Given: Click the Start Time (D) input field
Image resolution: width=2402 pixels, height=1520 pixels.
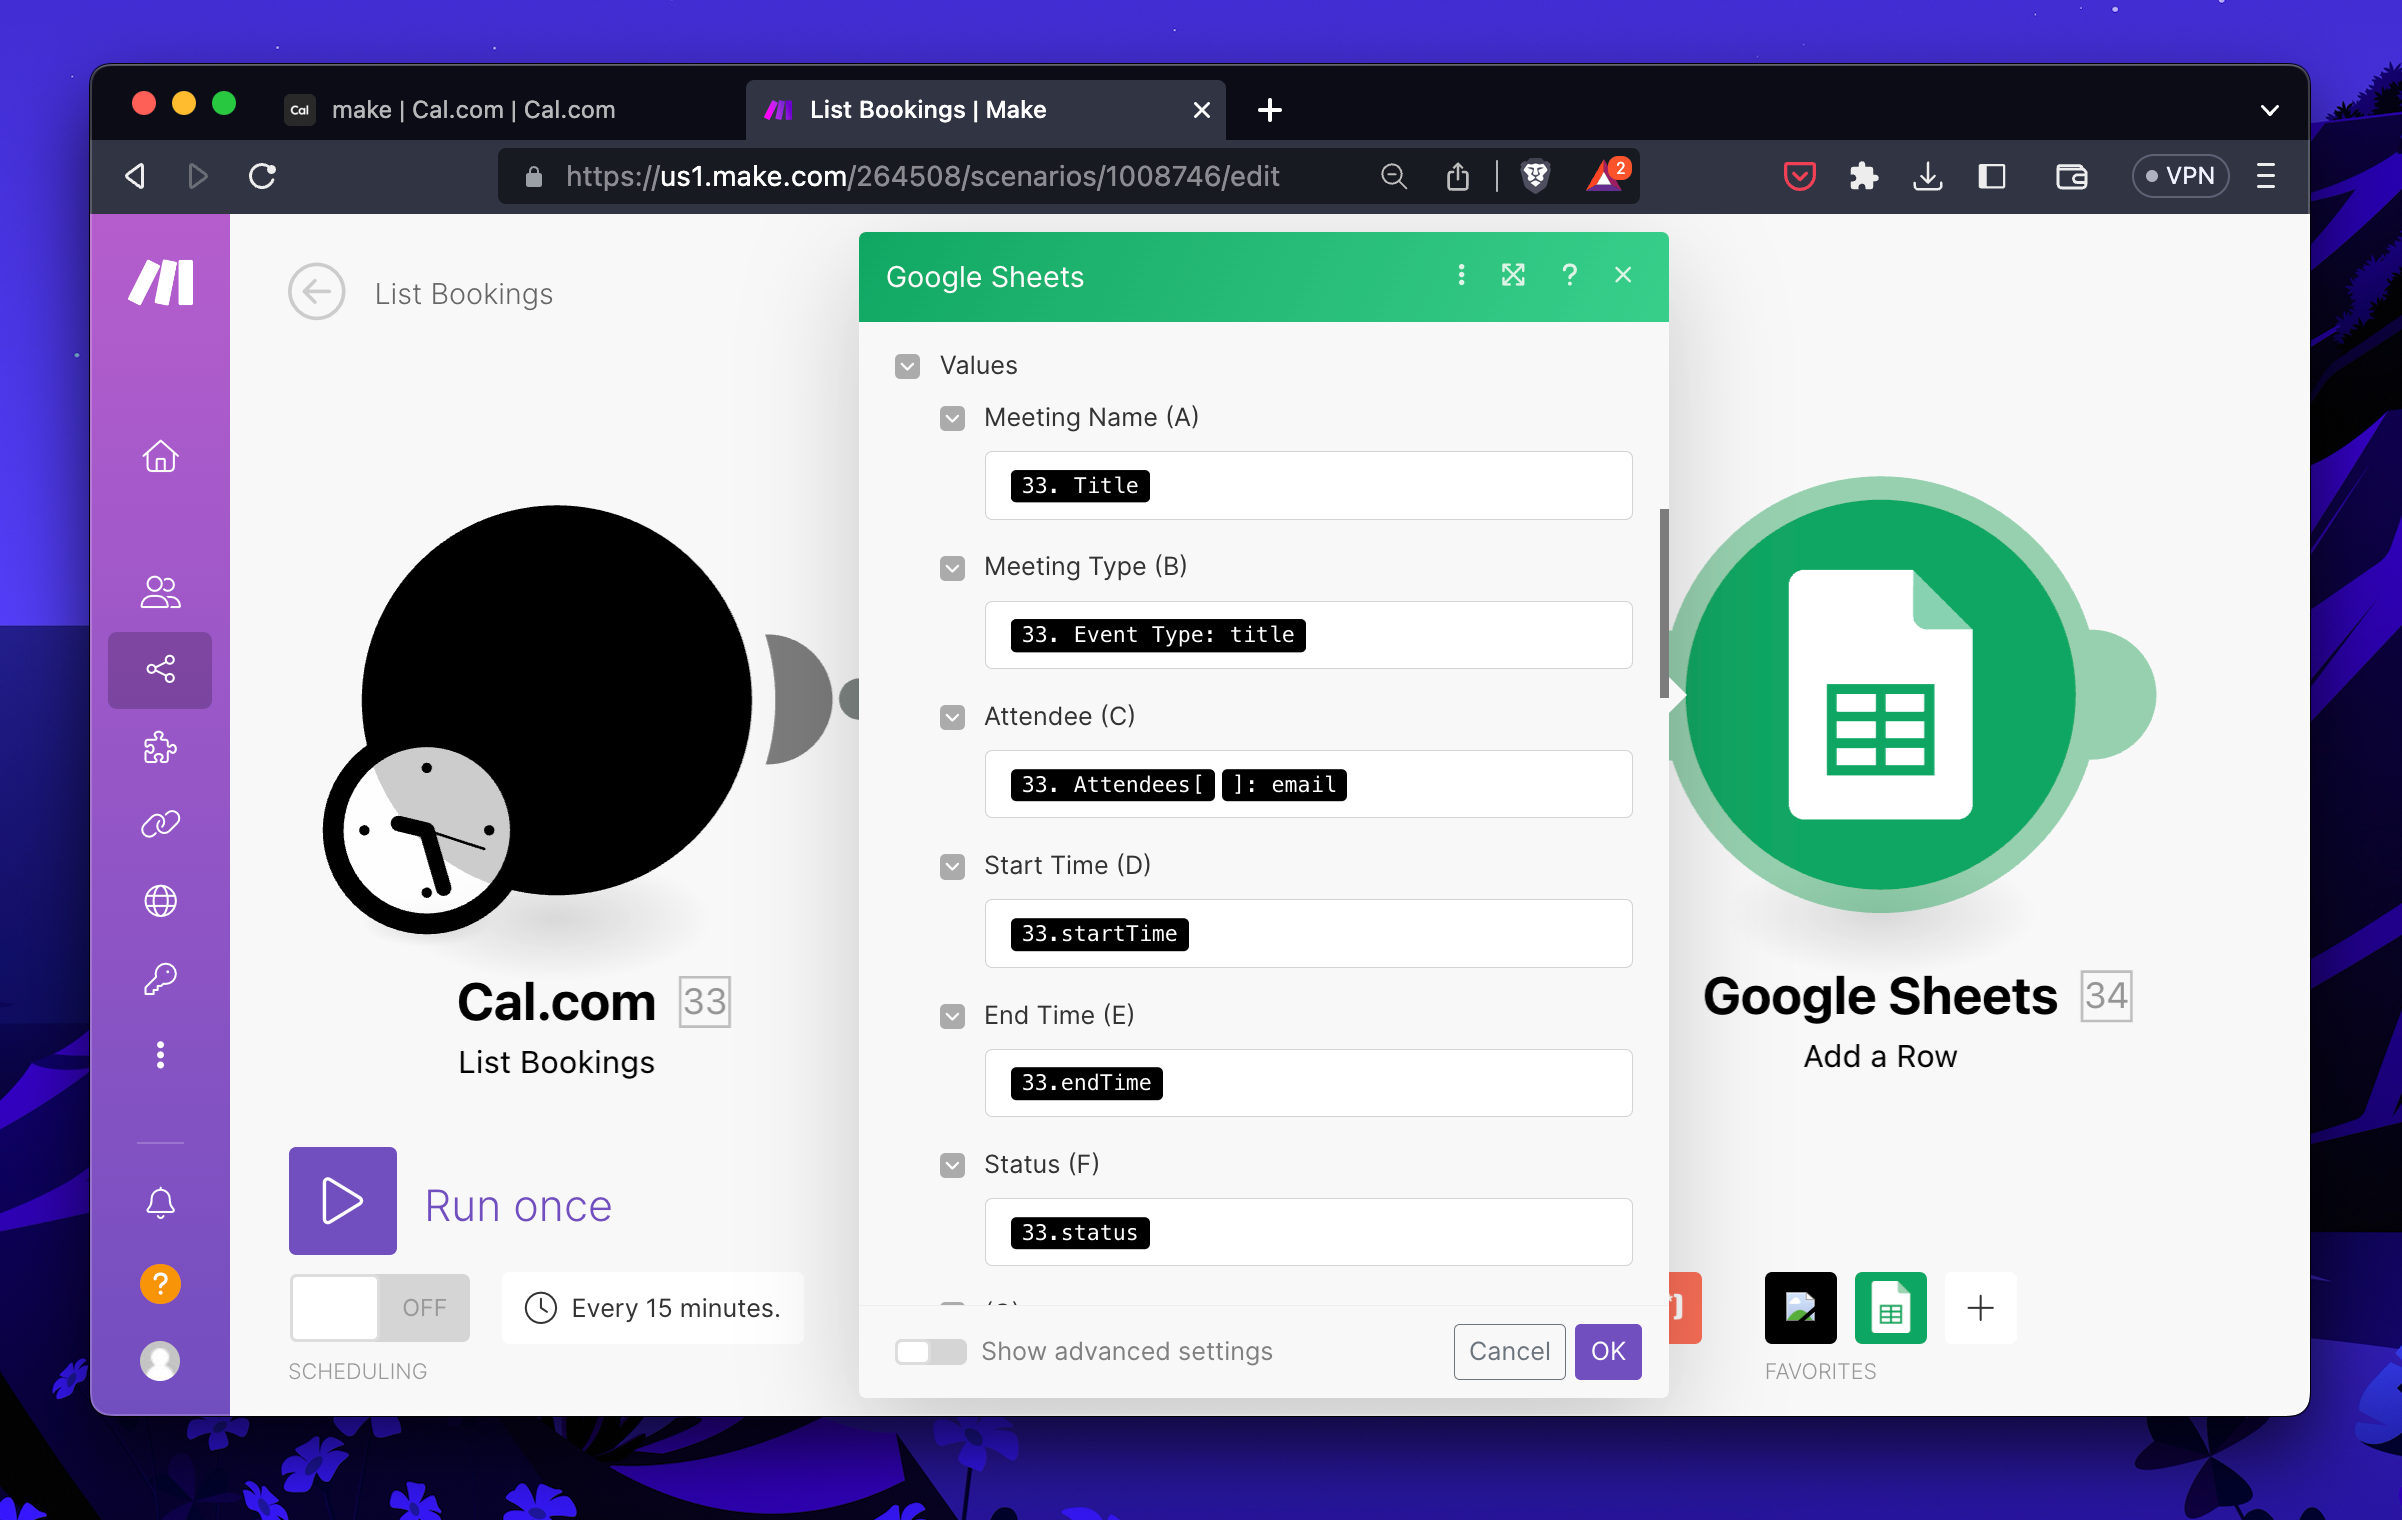Looking at the screenshot, I should 1308,934.
